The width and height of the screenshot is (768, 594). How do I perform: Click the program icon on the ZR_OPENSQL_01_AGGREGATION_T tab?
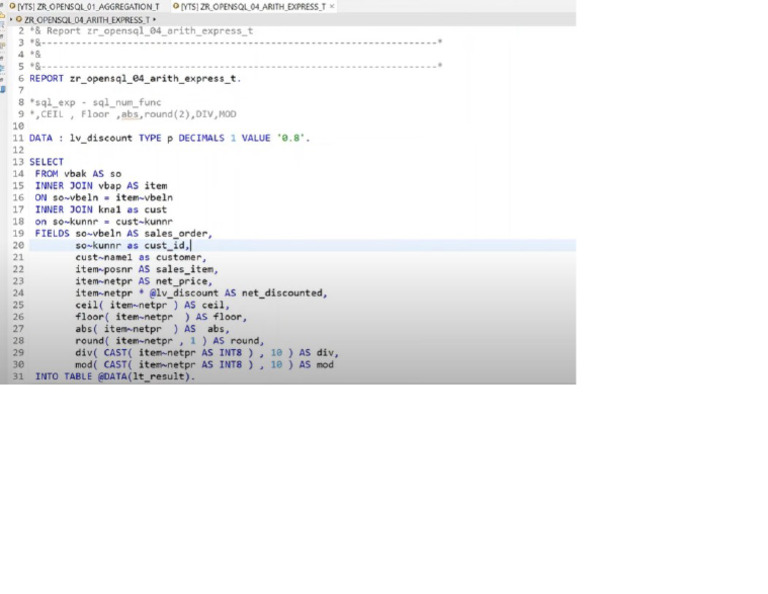coord(13,6)
